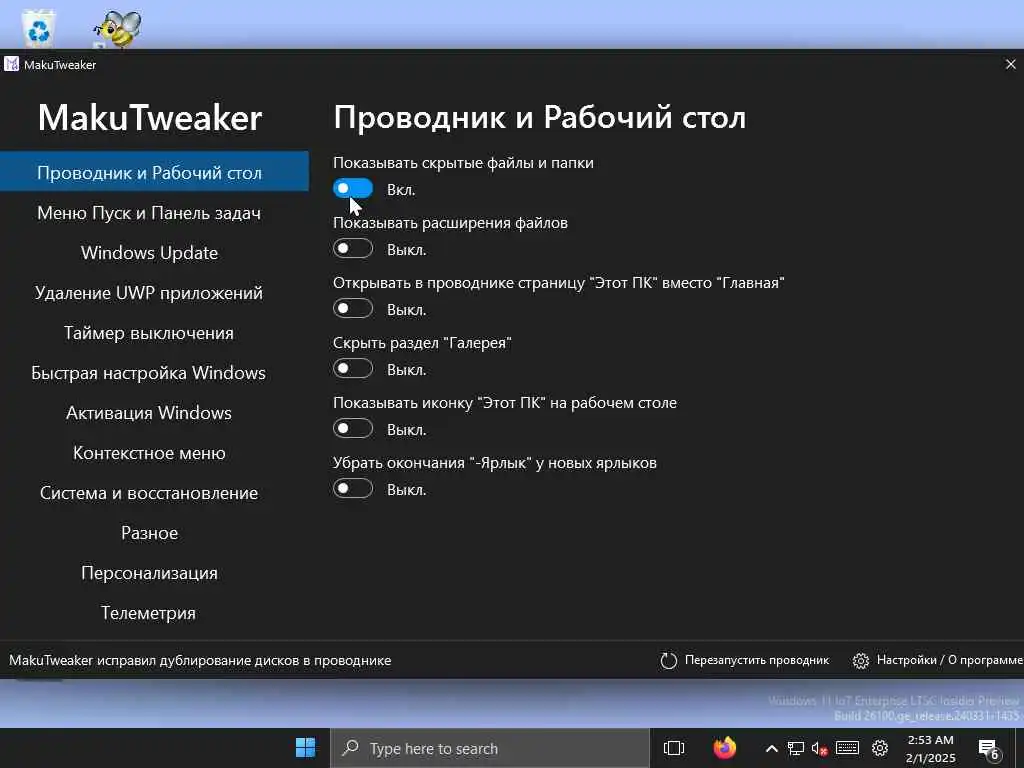Open the "Разное" section
Image resolution: width=1024 pixels, height=768 pixels.
[x=149, y=533]
